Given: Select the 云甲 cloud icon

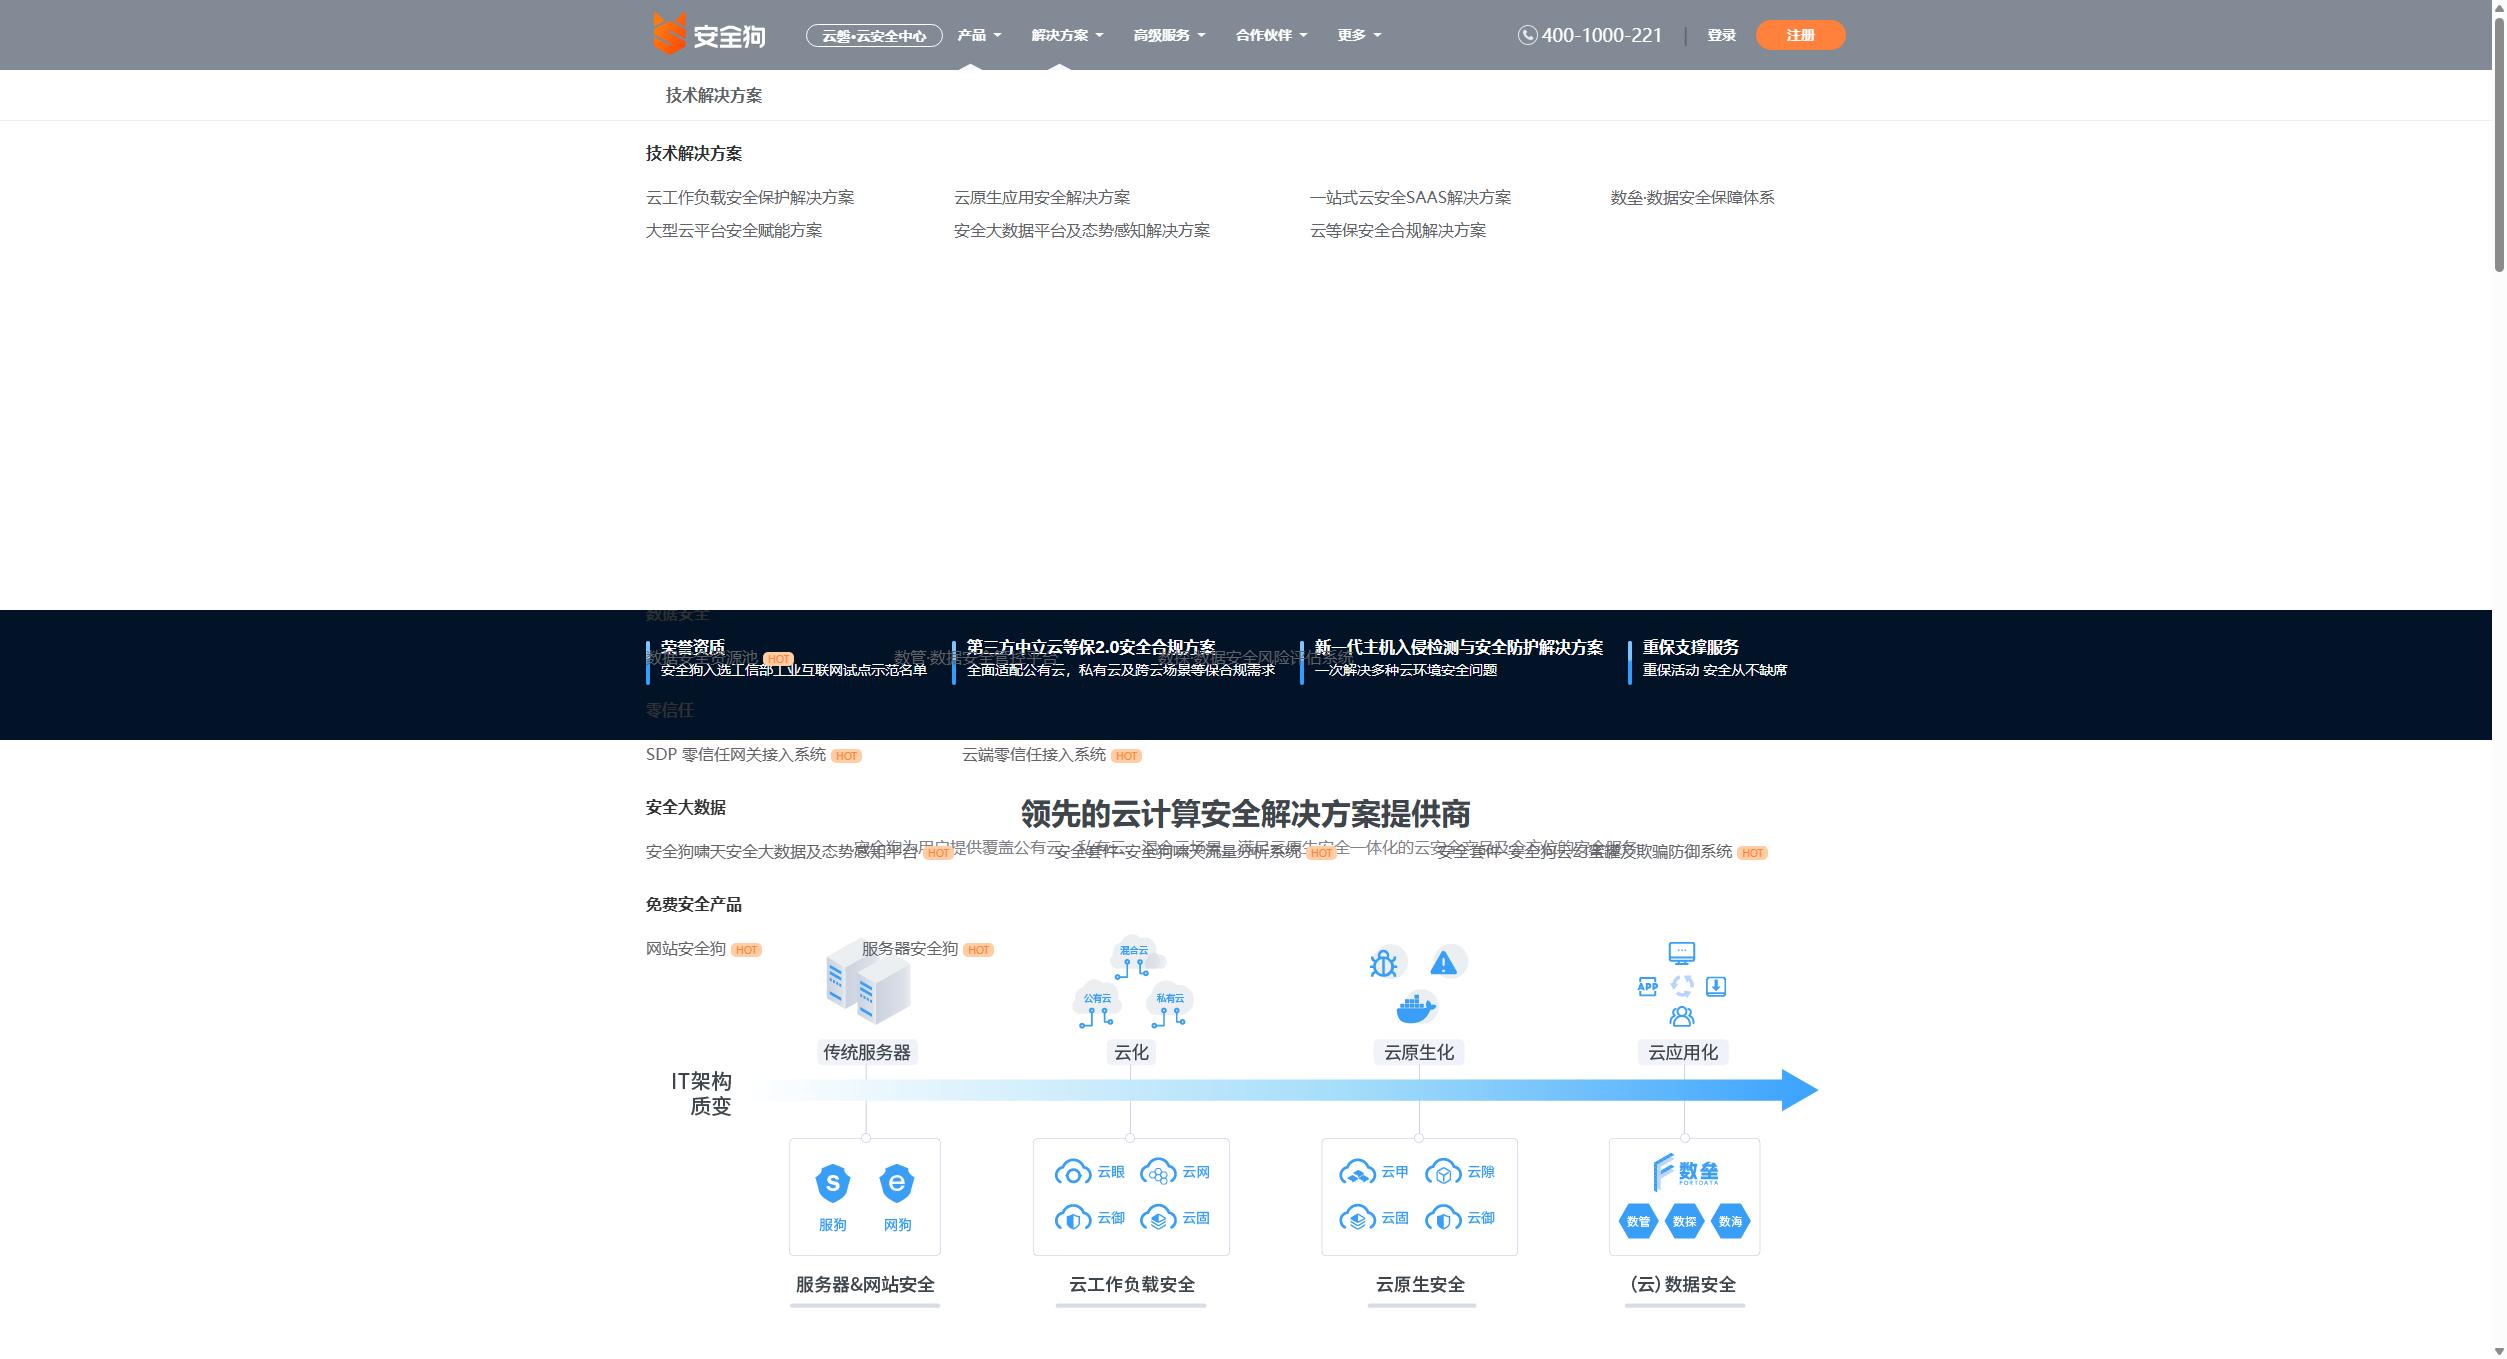Looking at the screenshot, I should coord(1357,1172).
